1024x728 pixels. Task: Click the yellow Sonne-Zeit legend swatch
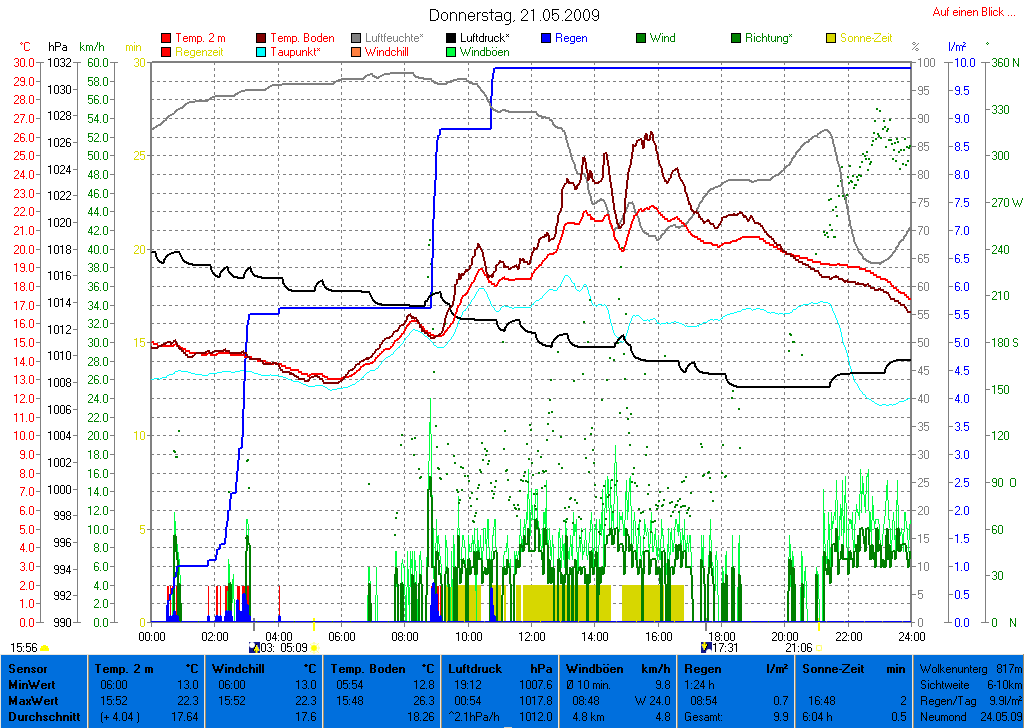click(x=832, y=38)
